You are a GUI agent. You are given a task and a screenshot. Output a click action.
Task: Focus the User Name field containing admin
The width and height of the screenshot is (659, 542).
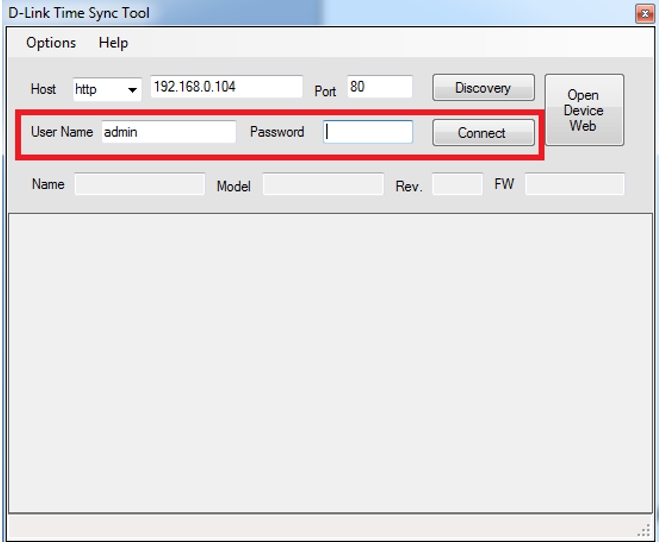[x=168, y=132]
